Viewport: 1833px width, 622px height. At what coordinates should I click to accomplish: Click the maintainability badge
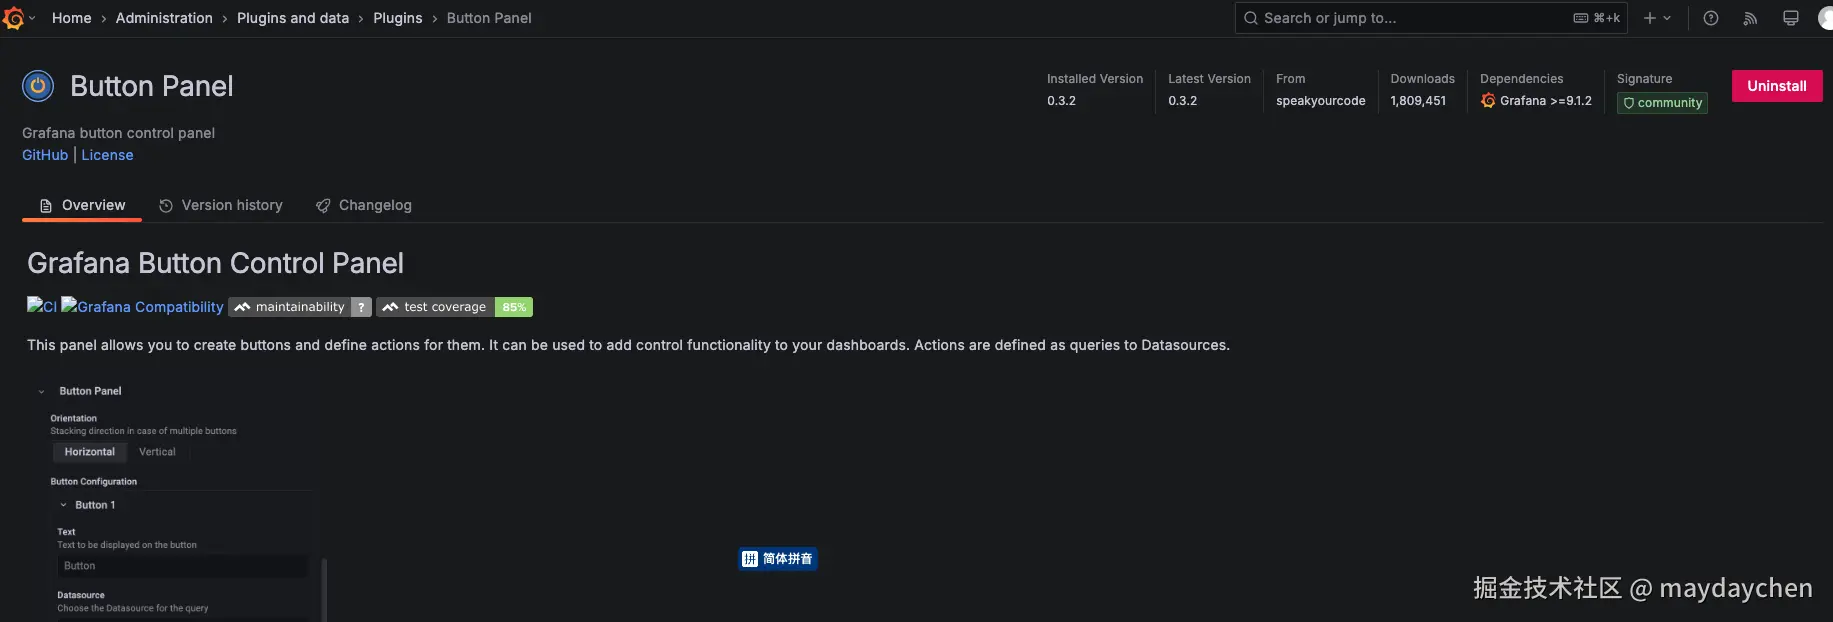[300, 307]
